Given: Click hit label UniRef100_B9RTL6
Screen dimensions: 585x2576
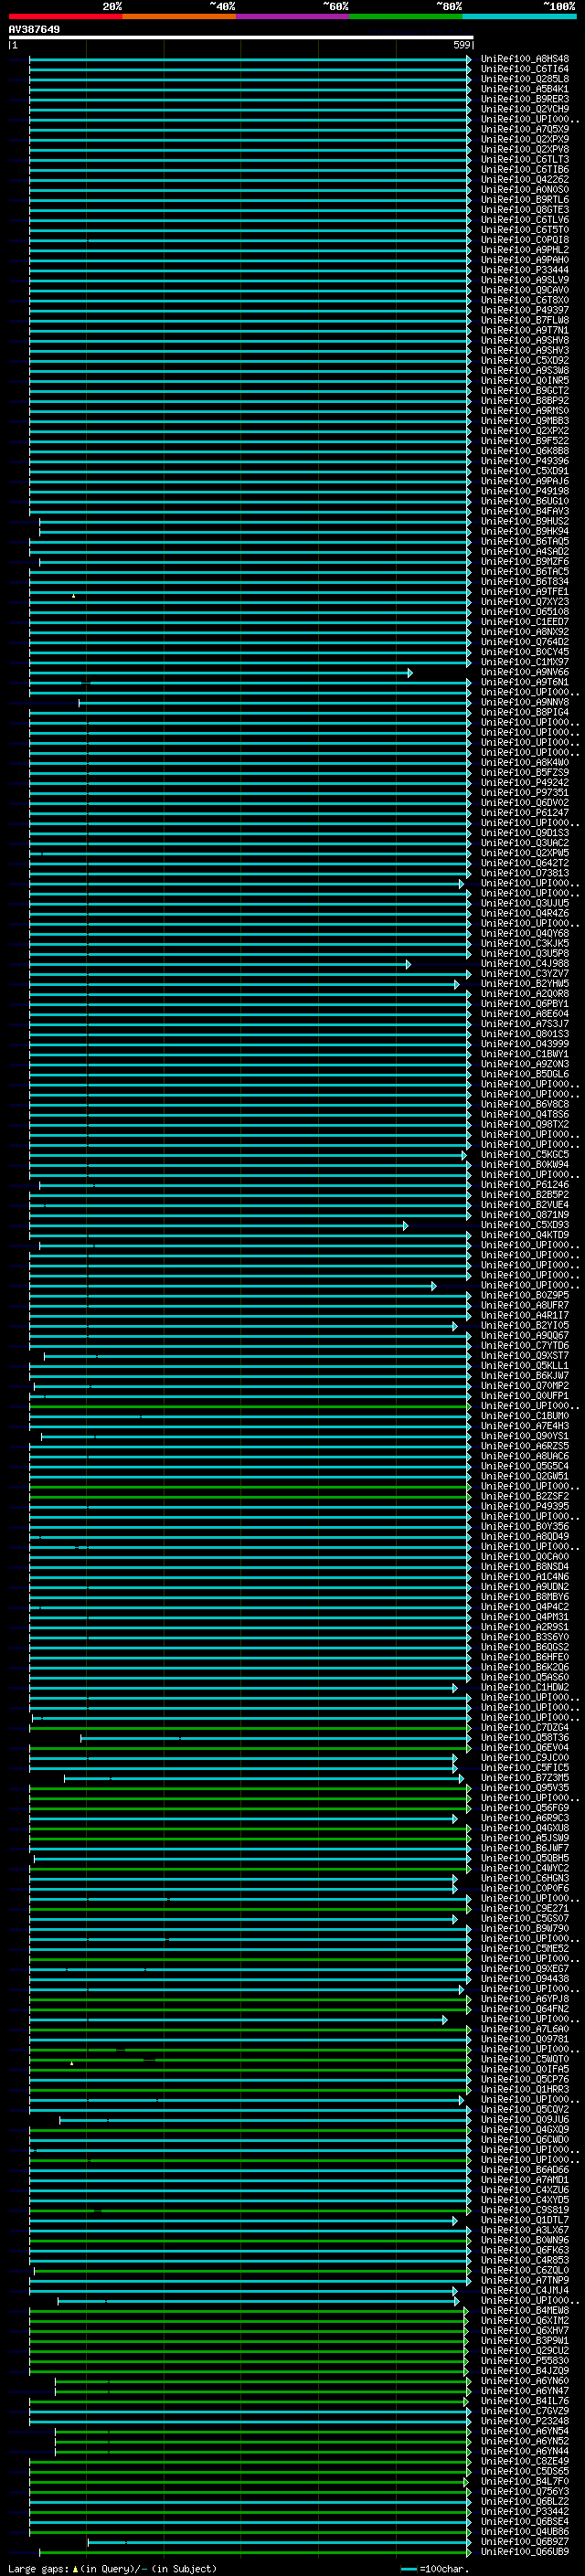Looking at the screenshot, I should click(524, 200).
